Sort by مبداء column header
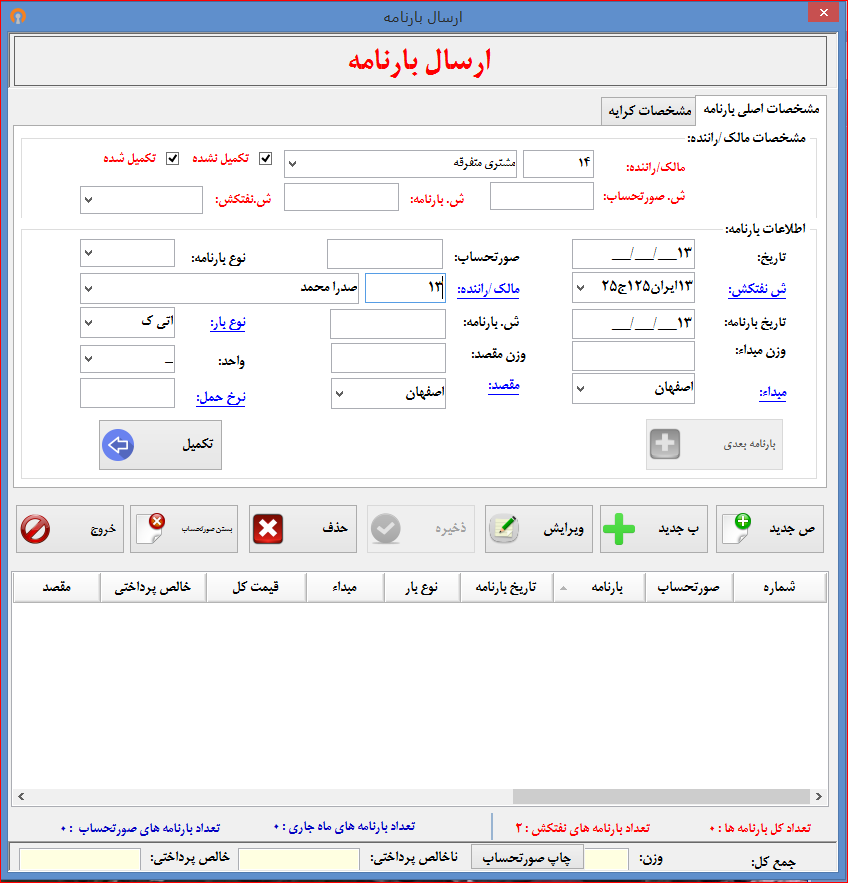This screenshot has height=883, width=848. (x=345, y=587)
